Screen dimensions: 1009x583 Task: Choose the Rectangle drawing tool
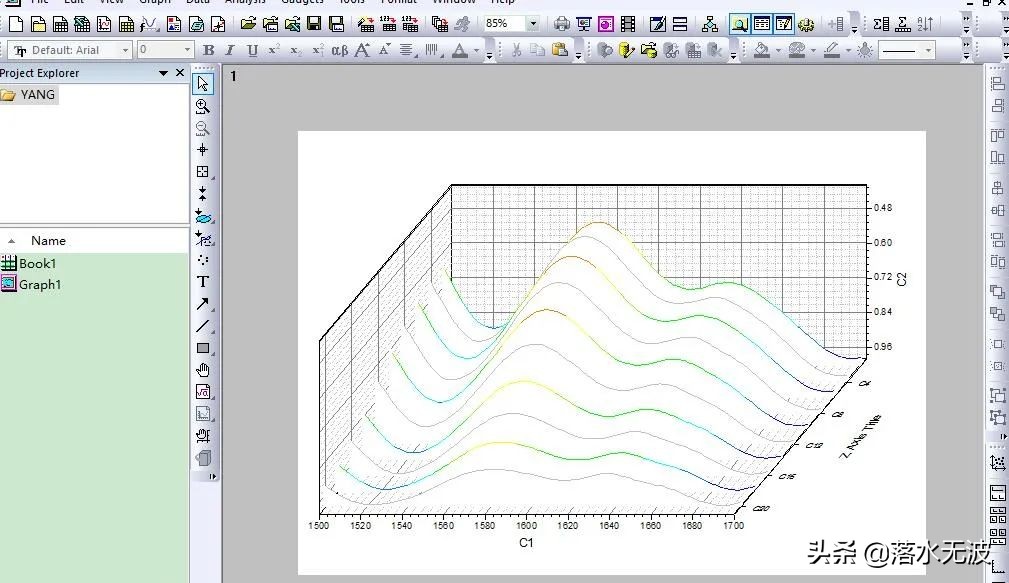tap(203, 348)
